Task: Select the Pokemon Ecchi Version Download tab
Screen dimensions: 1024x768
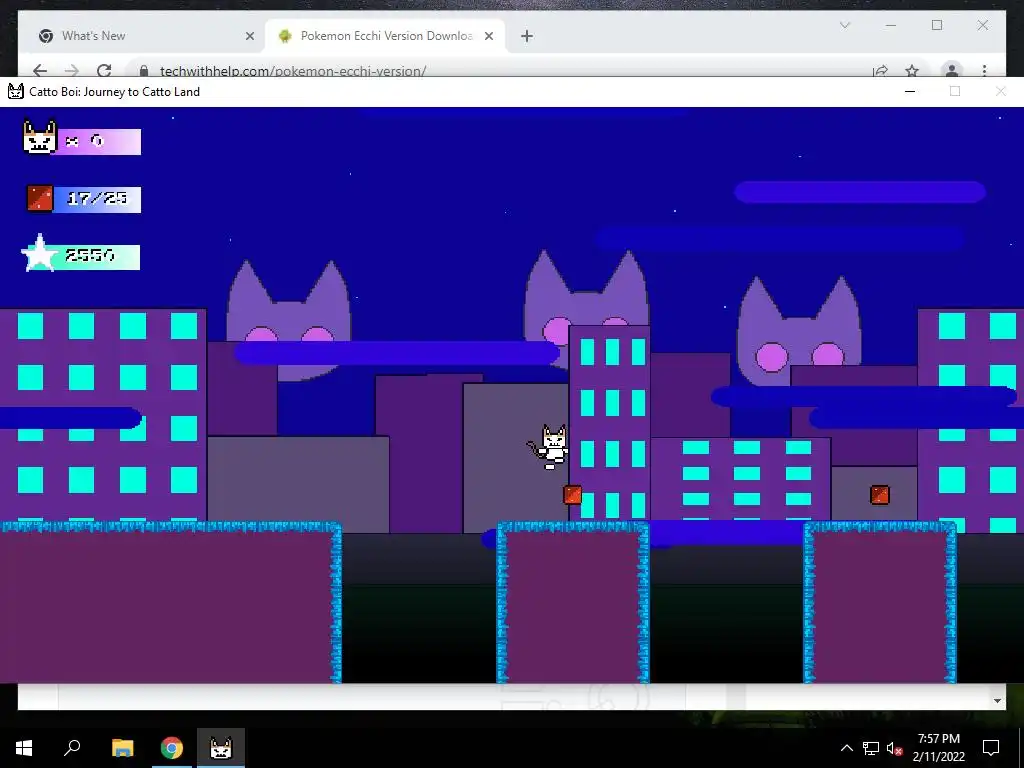Action: [385, 36]
